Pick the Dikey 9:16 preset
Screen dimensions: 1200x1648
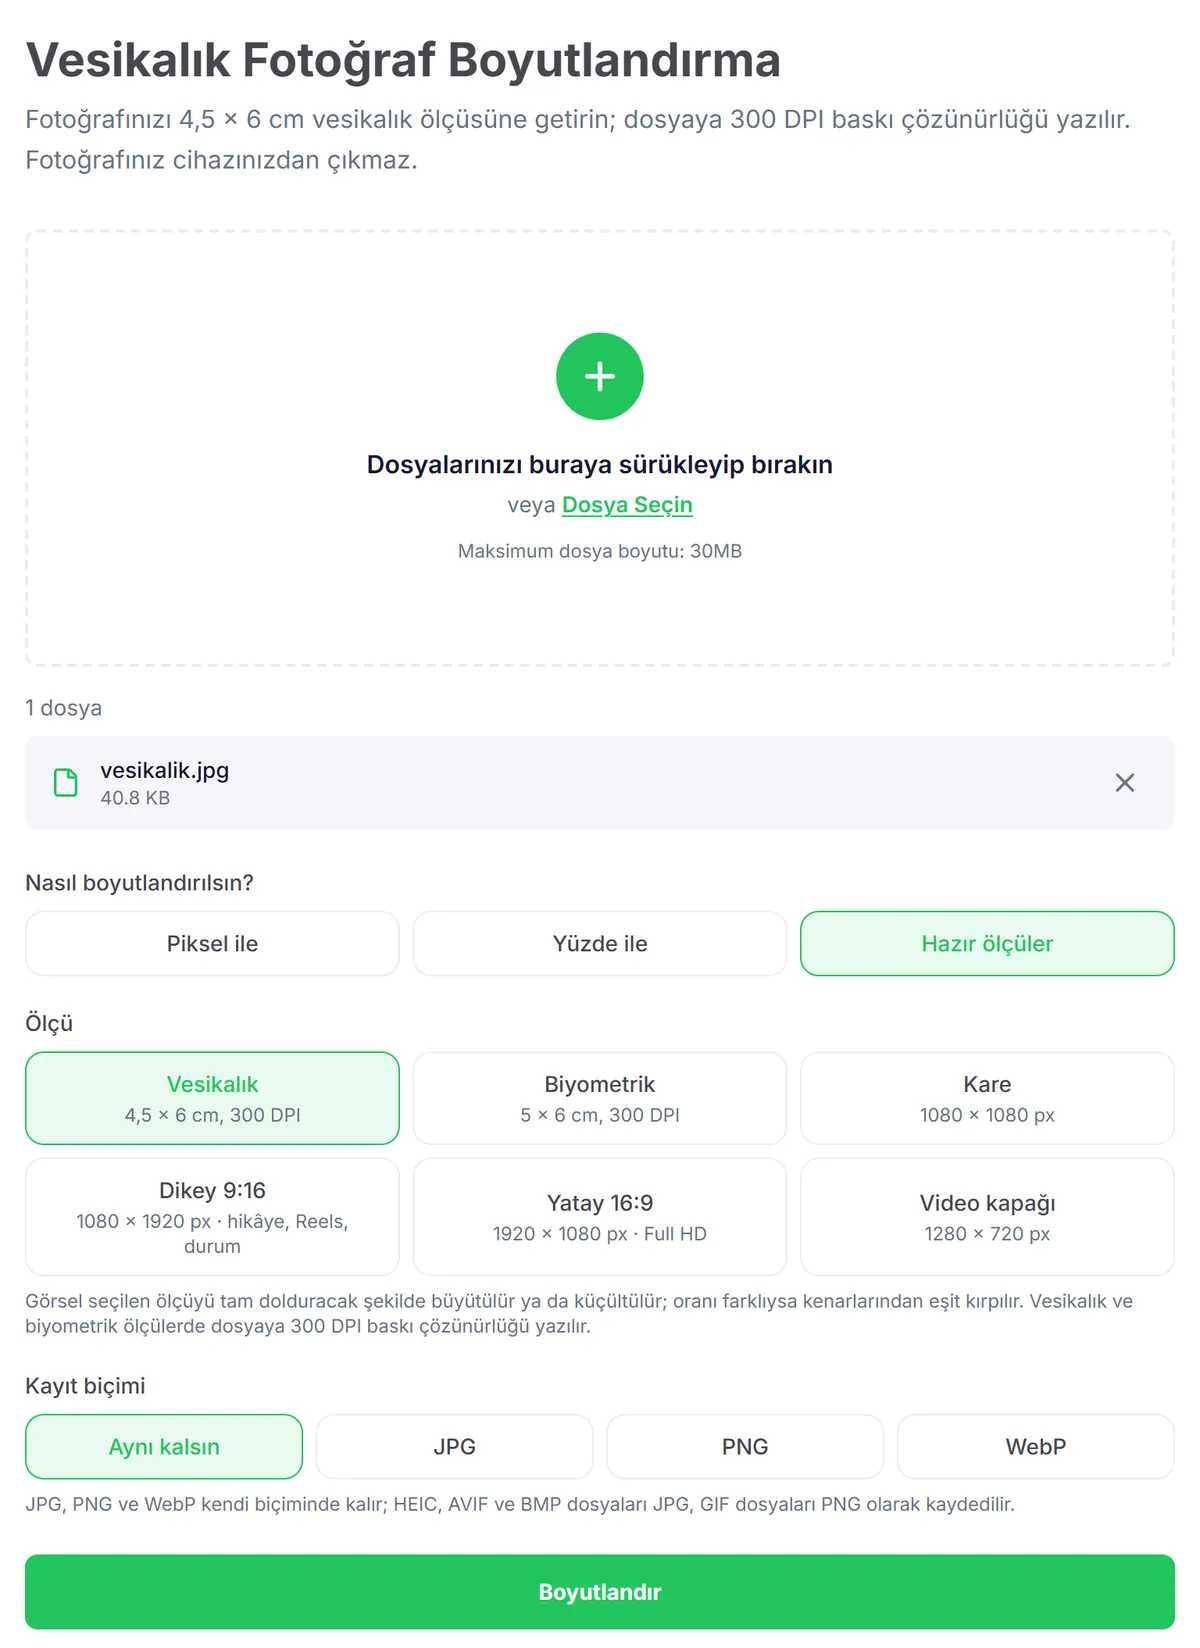click(x=212, y=1217)
